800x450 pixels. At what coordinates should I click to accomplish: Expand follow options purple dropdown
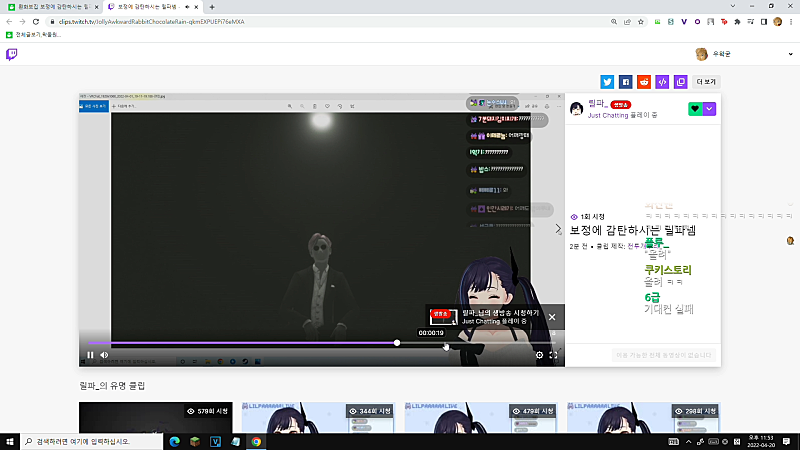tap(710, 109)
